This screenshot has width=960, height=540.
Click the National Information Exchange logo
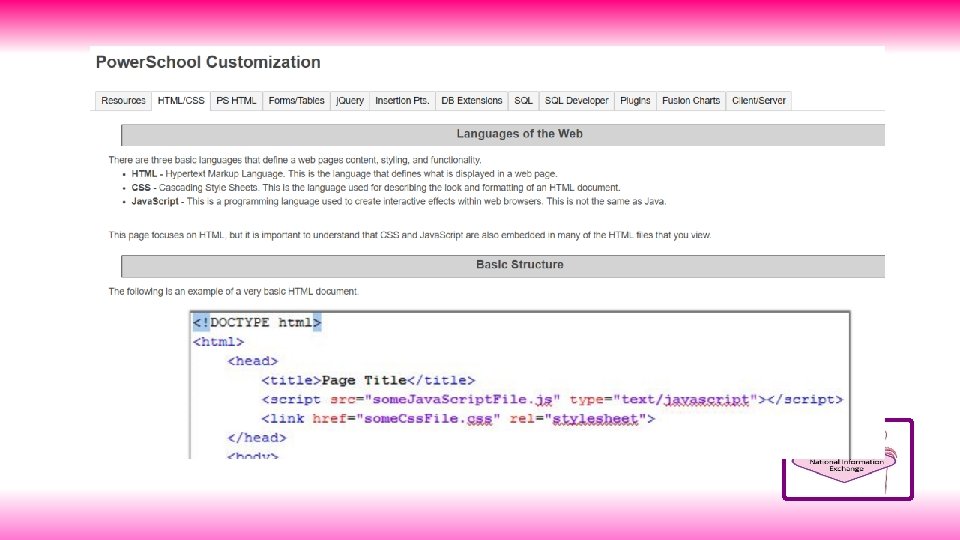click(848, 459)
